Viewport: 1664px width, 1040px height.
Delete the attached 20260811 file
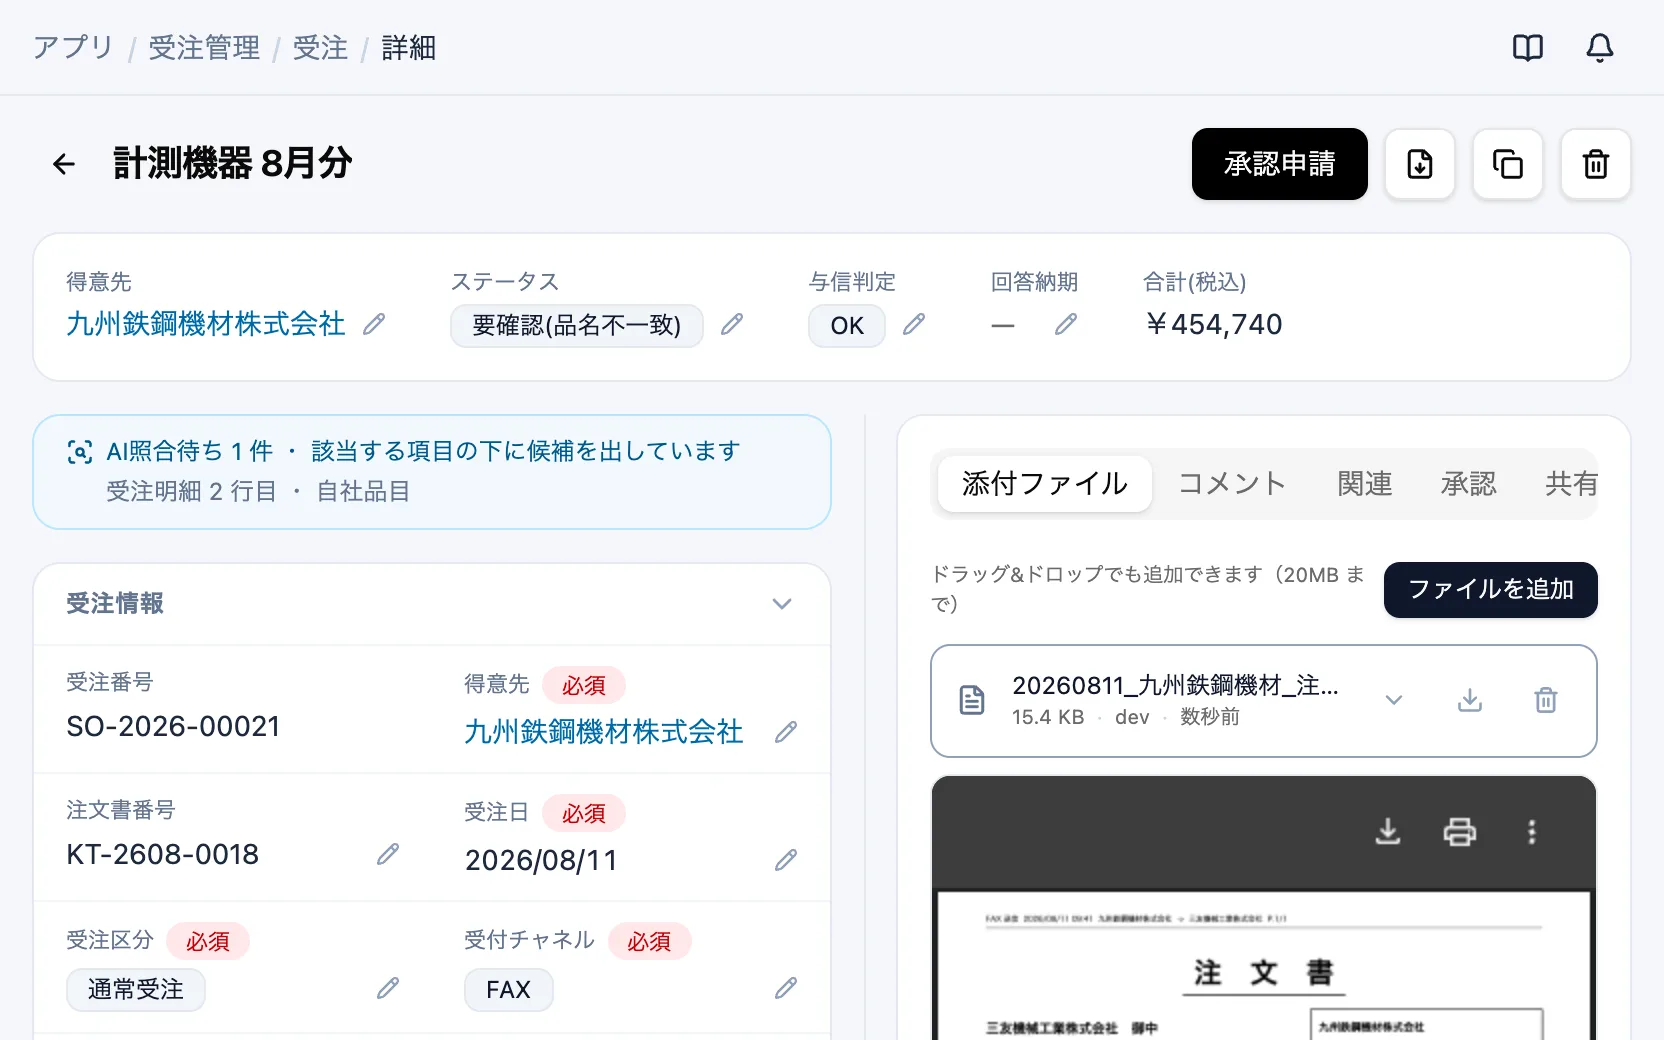1546,700
